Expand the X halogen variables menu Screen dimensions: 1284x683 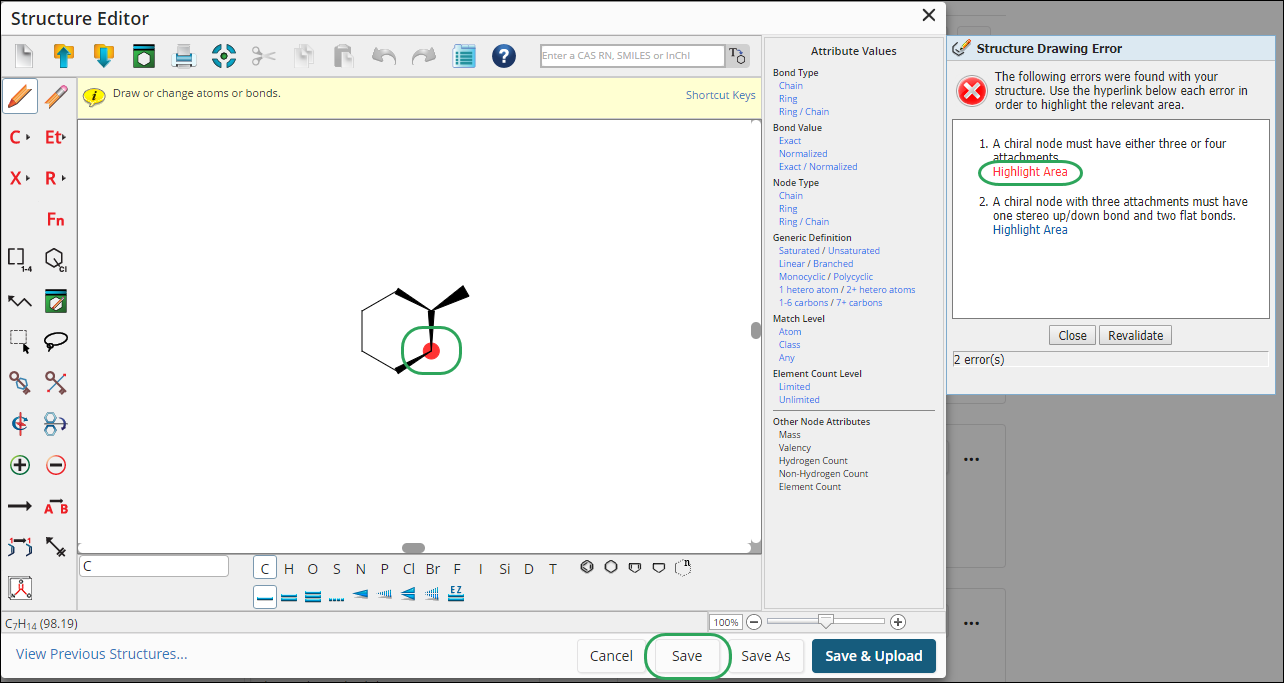click(x=20, y=178)
